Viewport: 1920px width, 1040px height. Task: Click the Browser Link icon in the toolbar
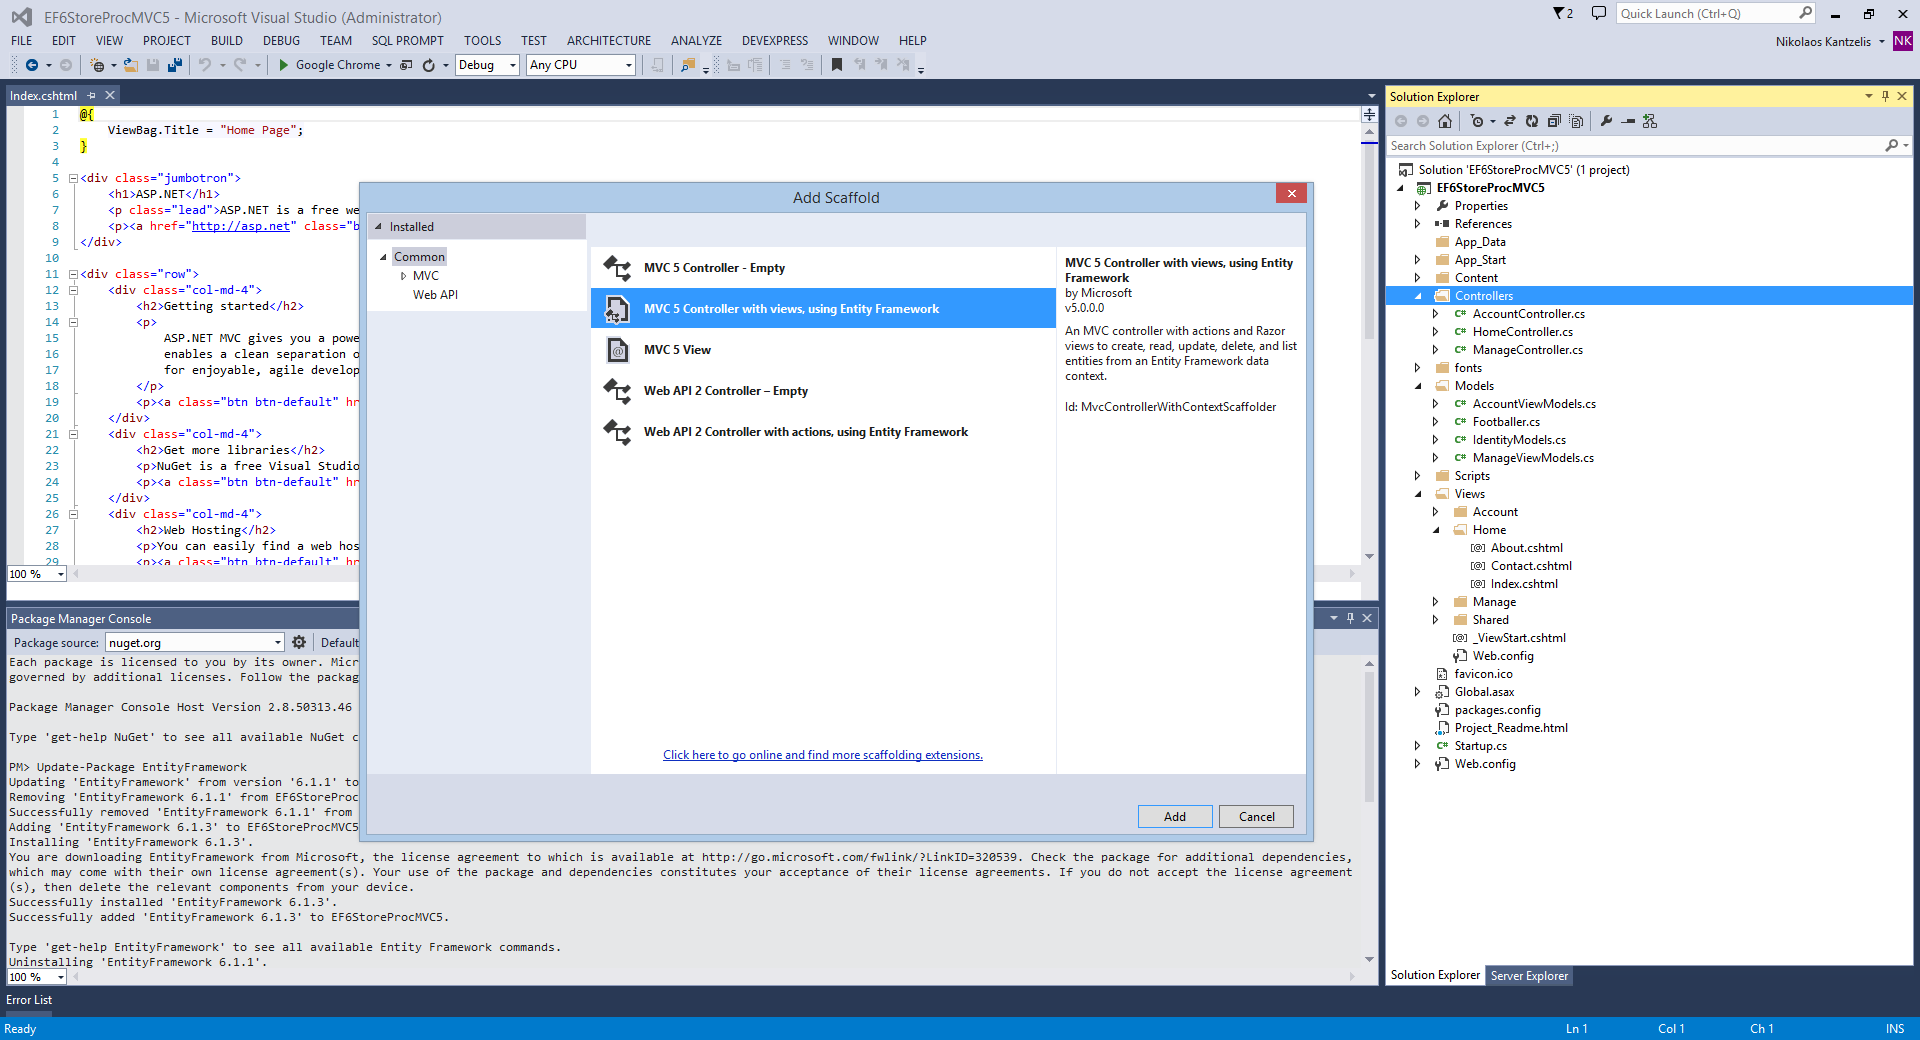tap(406, 65)
